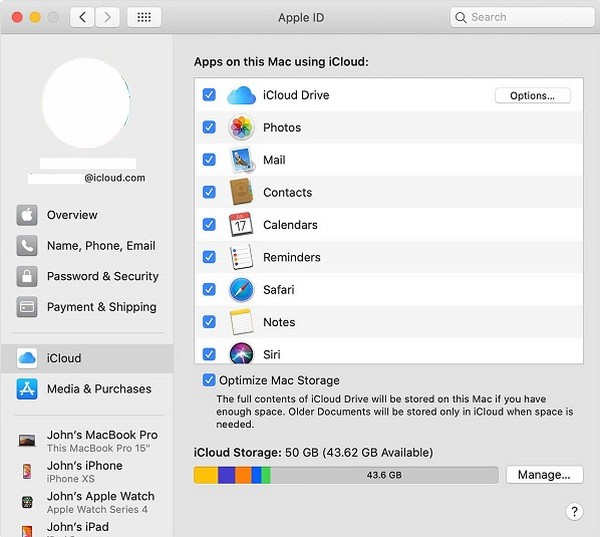Screen dimensions: 600x537
Task: Click the iCloud Drive cloud icon
Action: click(x=241, y=95)
